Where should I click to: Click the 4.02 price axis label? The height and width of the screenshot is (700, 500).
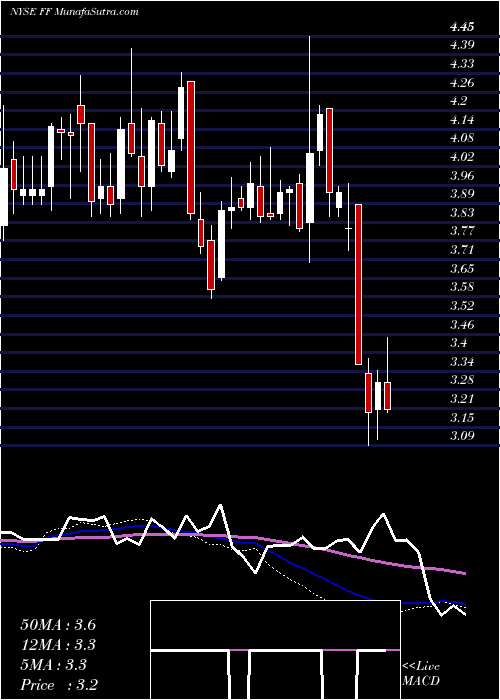pyautogui.click(x=462, y=157)
